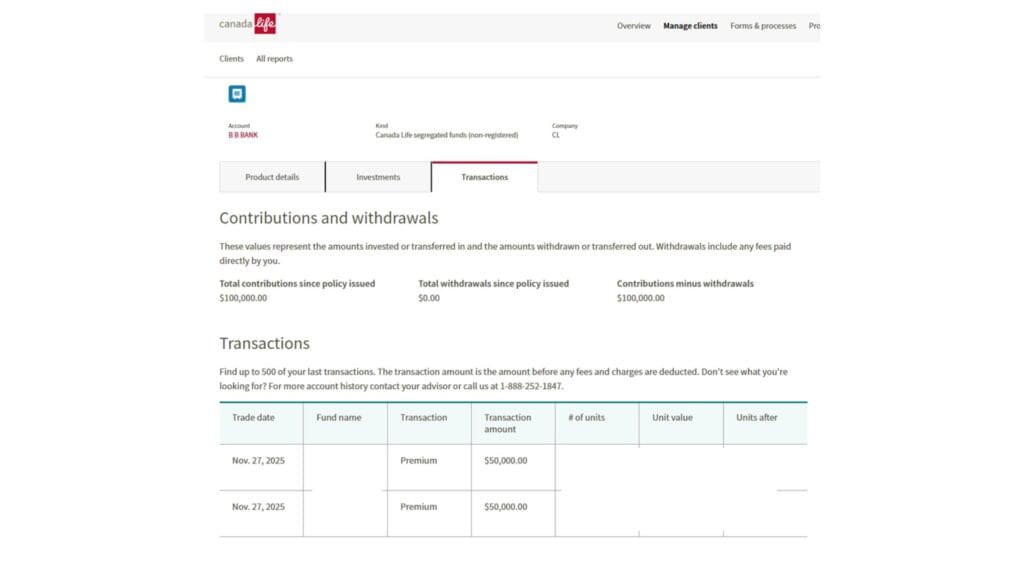Go to the Clients sub-navigation link
This screenshot has height=576, width=1024.
tap(231, 59)
